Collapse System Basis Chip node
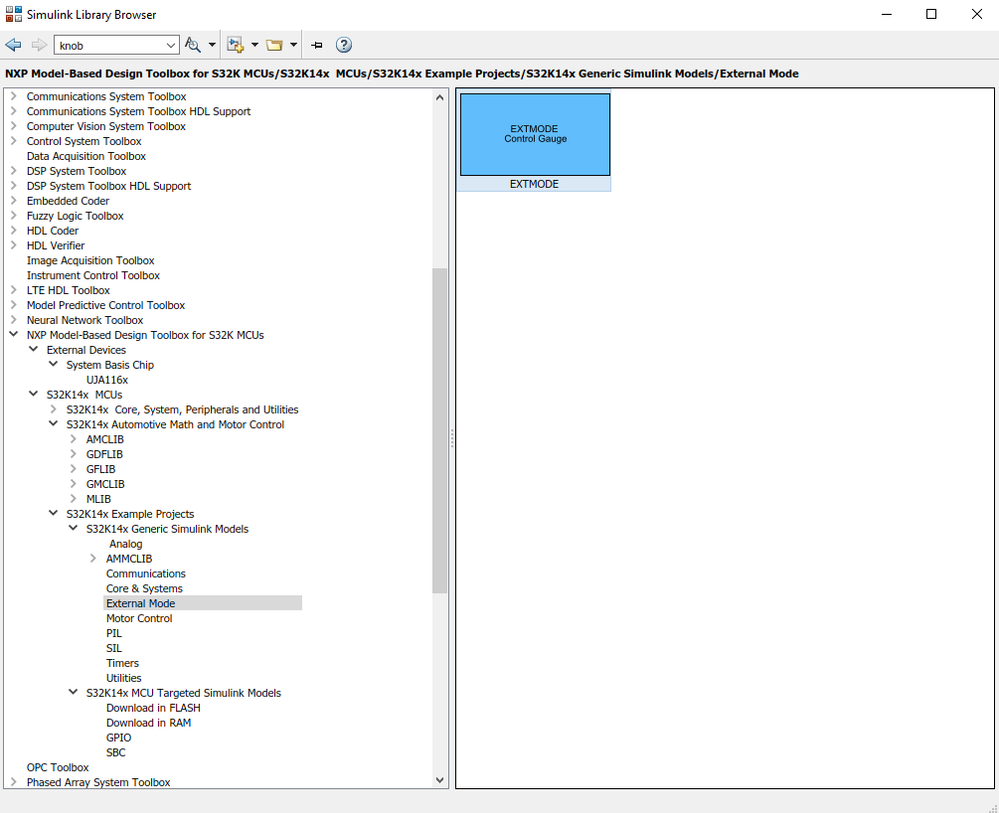This screenshot has height=813, width=999. (x=54, y=364)
